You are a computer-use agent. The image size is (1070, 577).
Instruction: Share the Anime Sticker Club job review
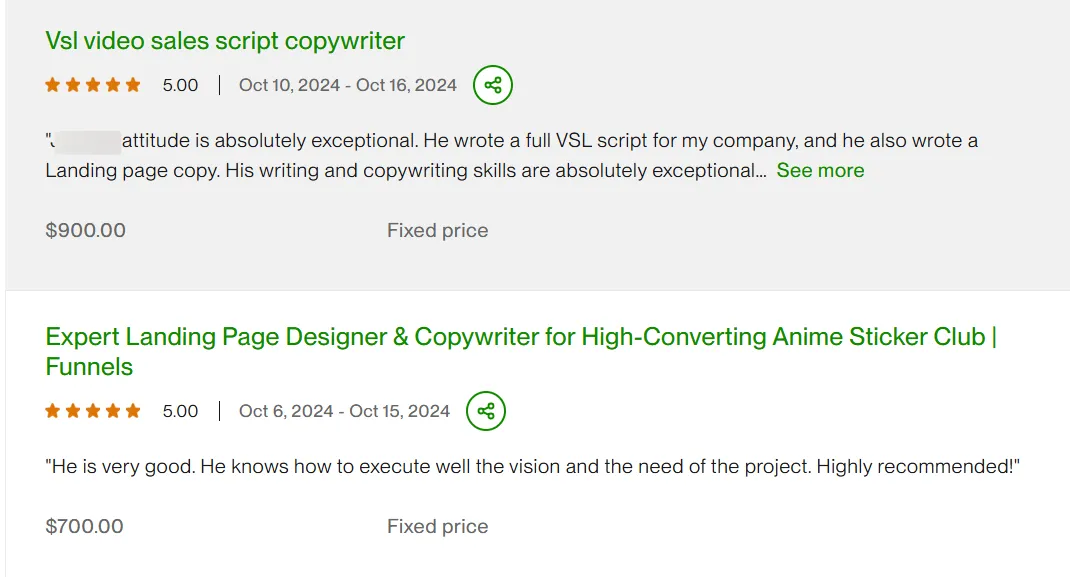pyautogui.click(x=486, y=411)
